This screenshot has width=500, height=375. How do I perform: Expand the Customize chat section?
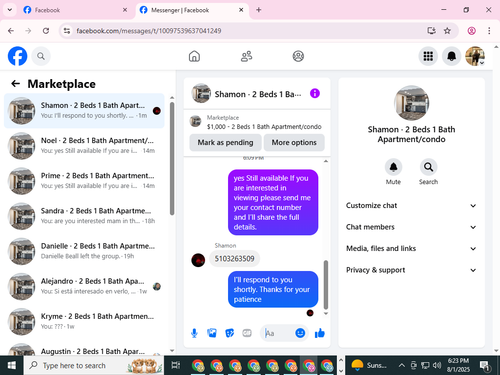(411, 205)
